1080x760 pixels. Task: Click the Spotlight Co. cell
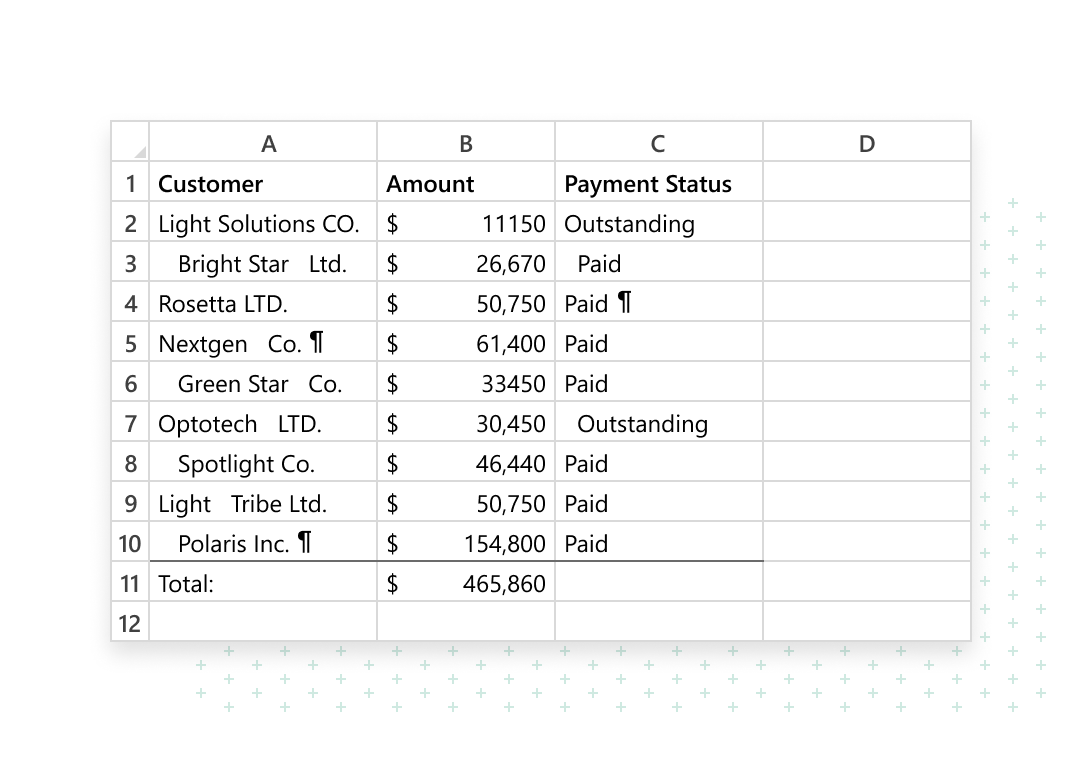click(263, 464)
